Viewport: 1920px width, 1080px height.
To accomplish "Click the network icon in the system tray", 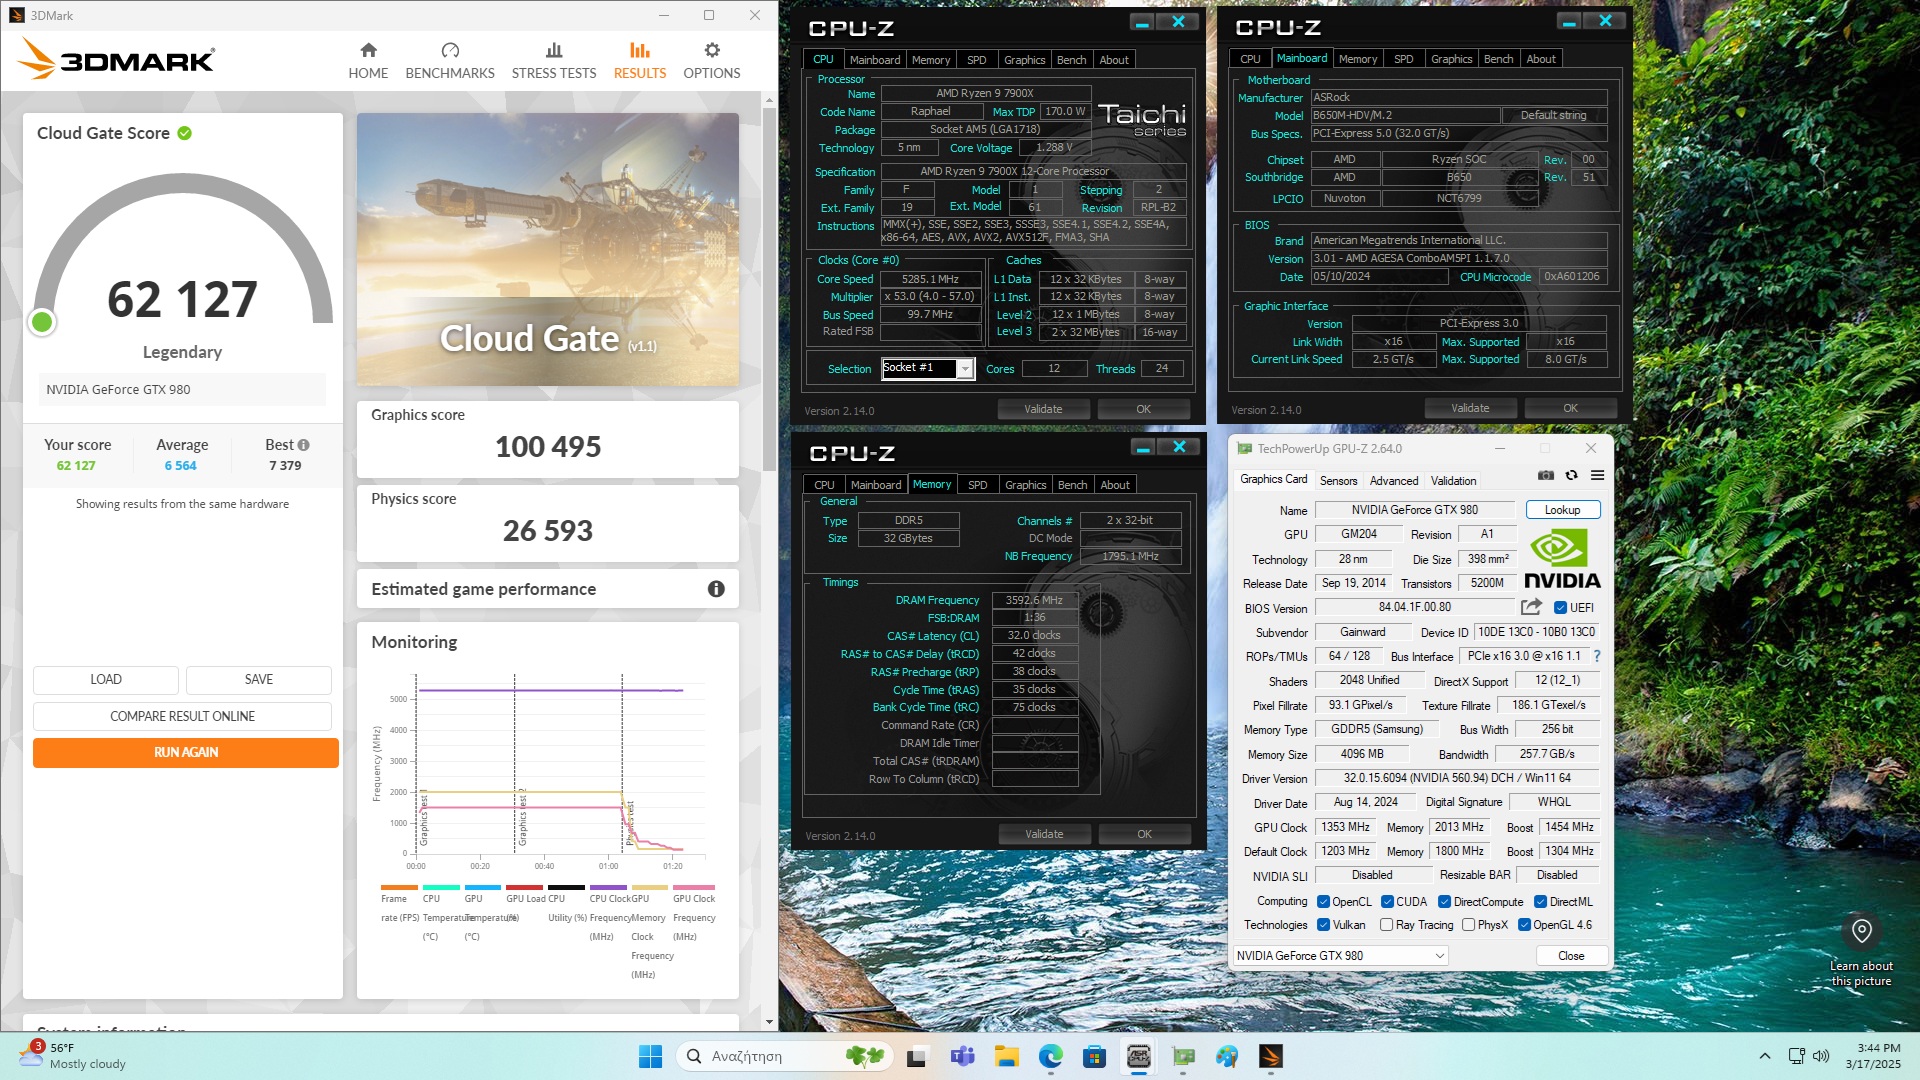I will tap(1796, 1056).
